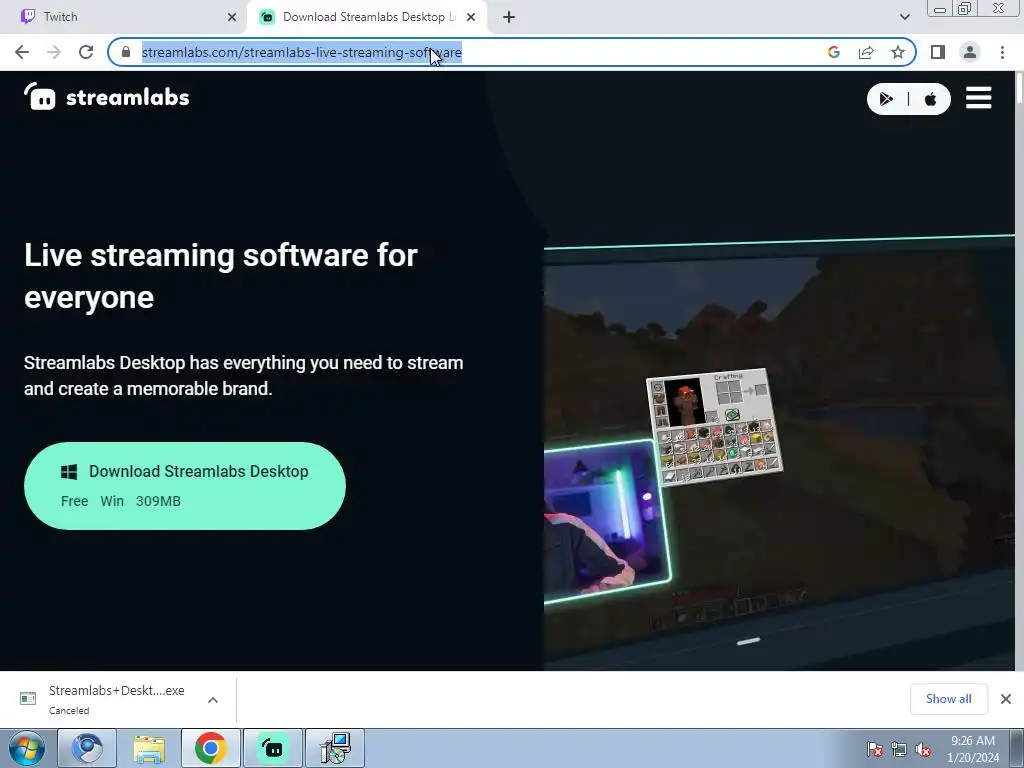The width and height of the screenshot is (1024, 768).
Task: Close the Twitch tab
Action: (x=232, y=18)
